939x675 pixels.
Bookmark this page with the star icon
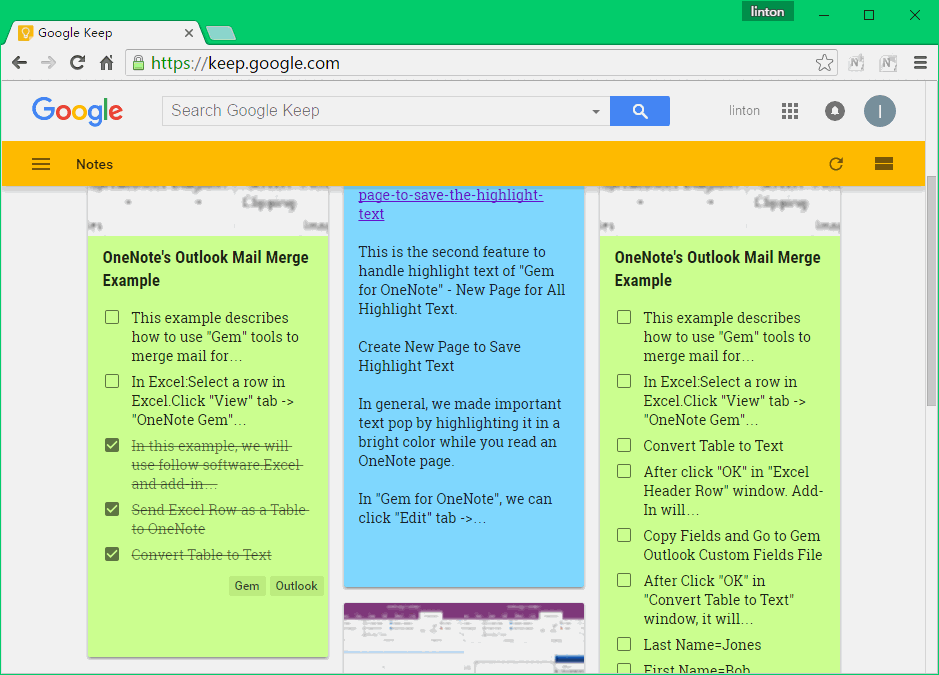824,63
